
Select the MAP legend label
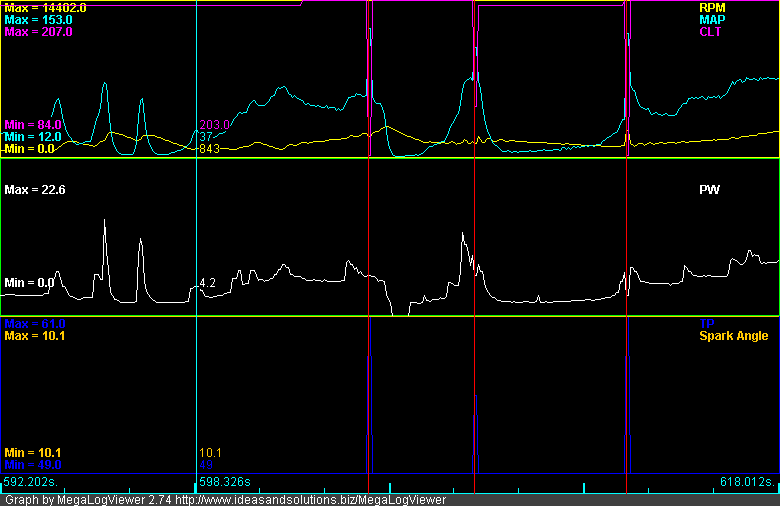712,19
